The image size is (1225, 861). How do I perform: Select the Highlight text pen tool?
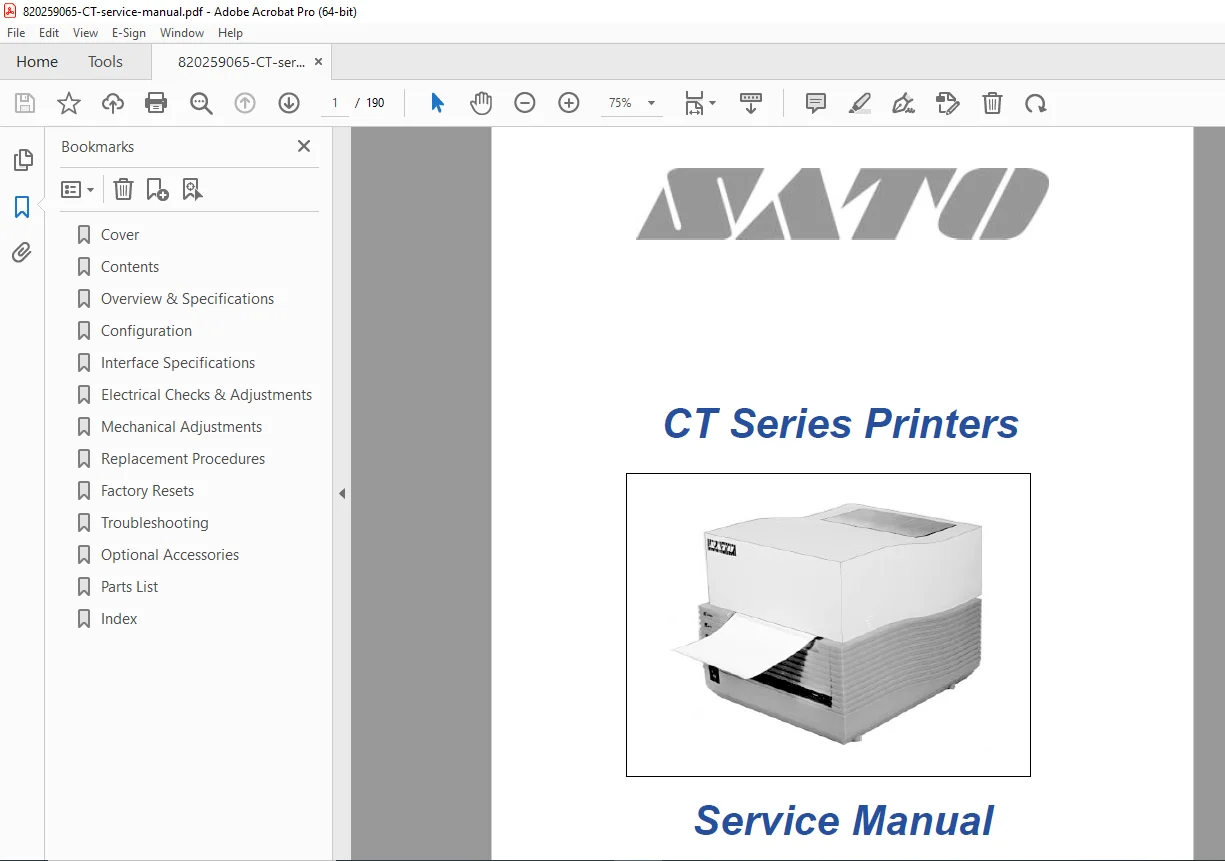point(860,103)
